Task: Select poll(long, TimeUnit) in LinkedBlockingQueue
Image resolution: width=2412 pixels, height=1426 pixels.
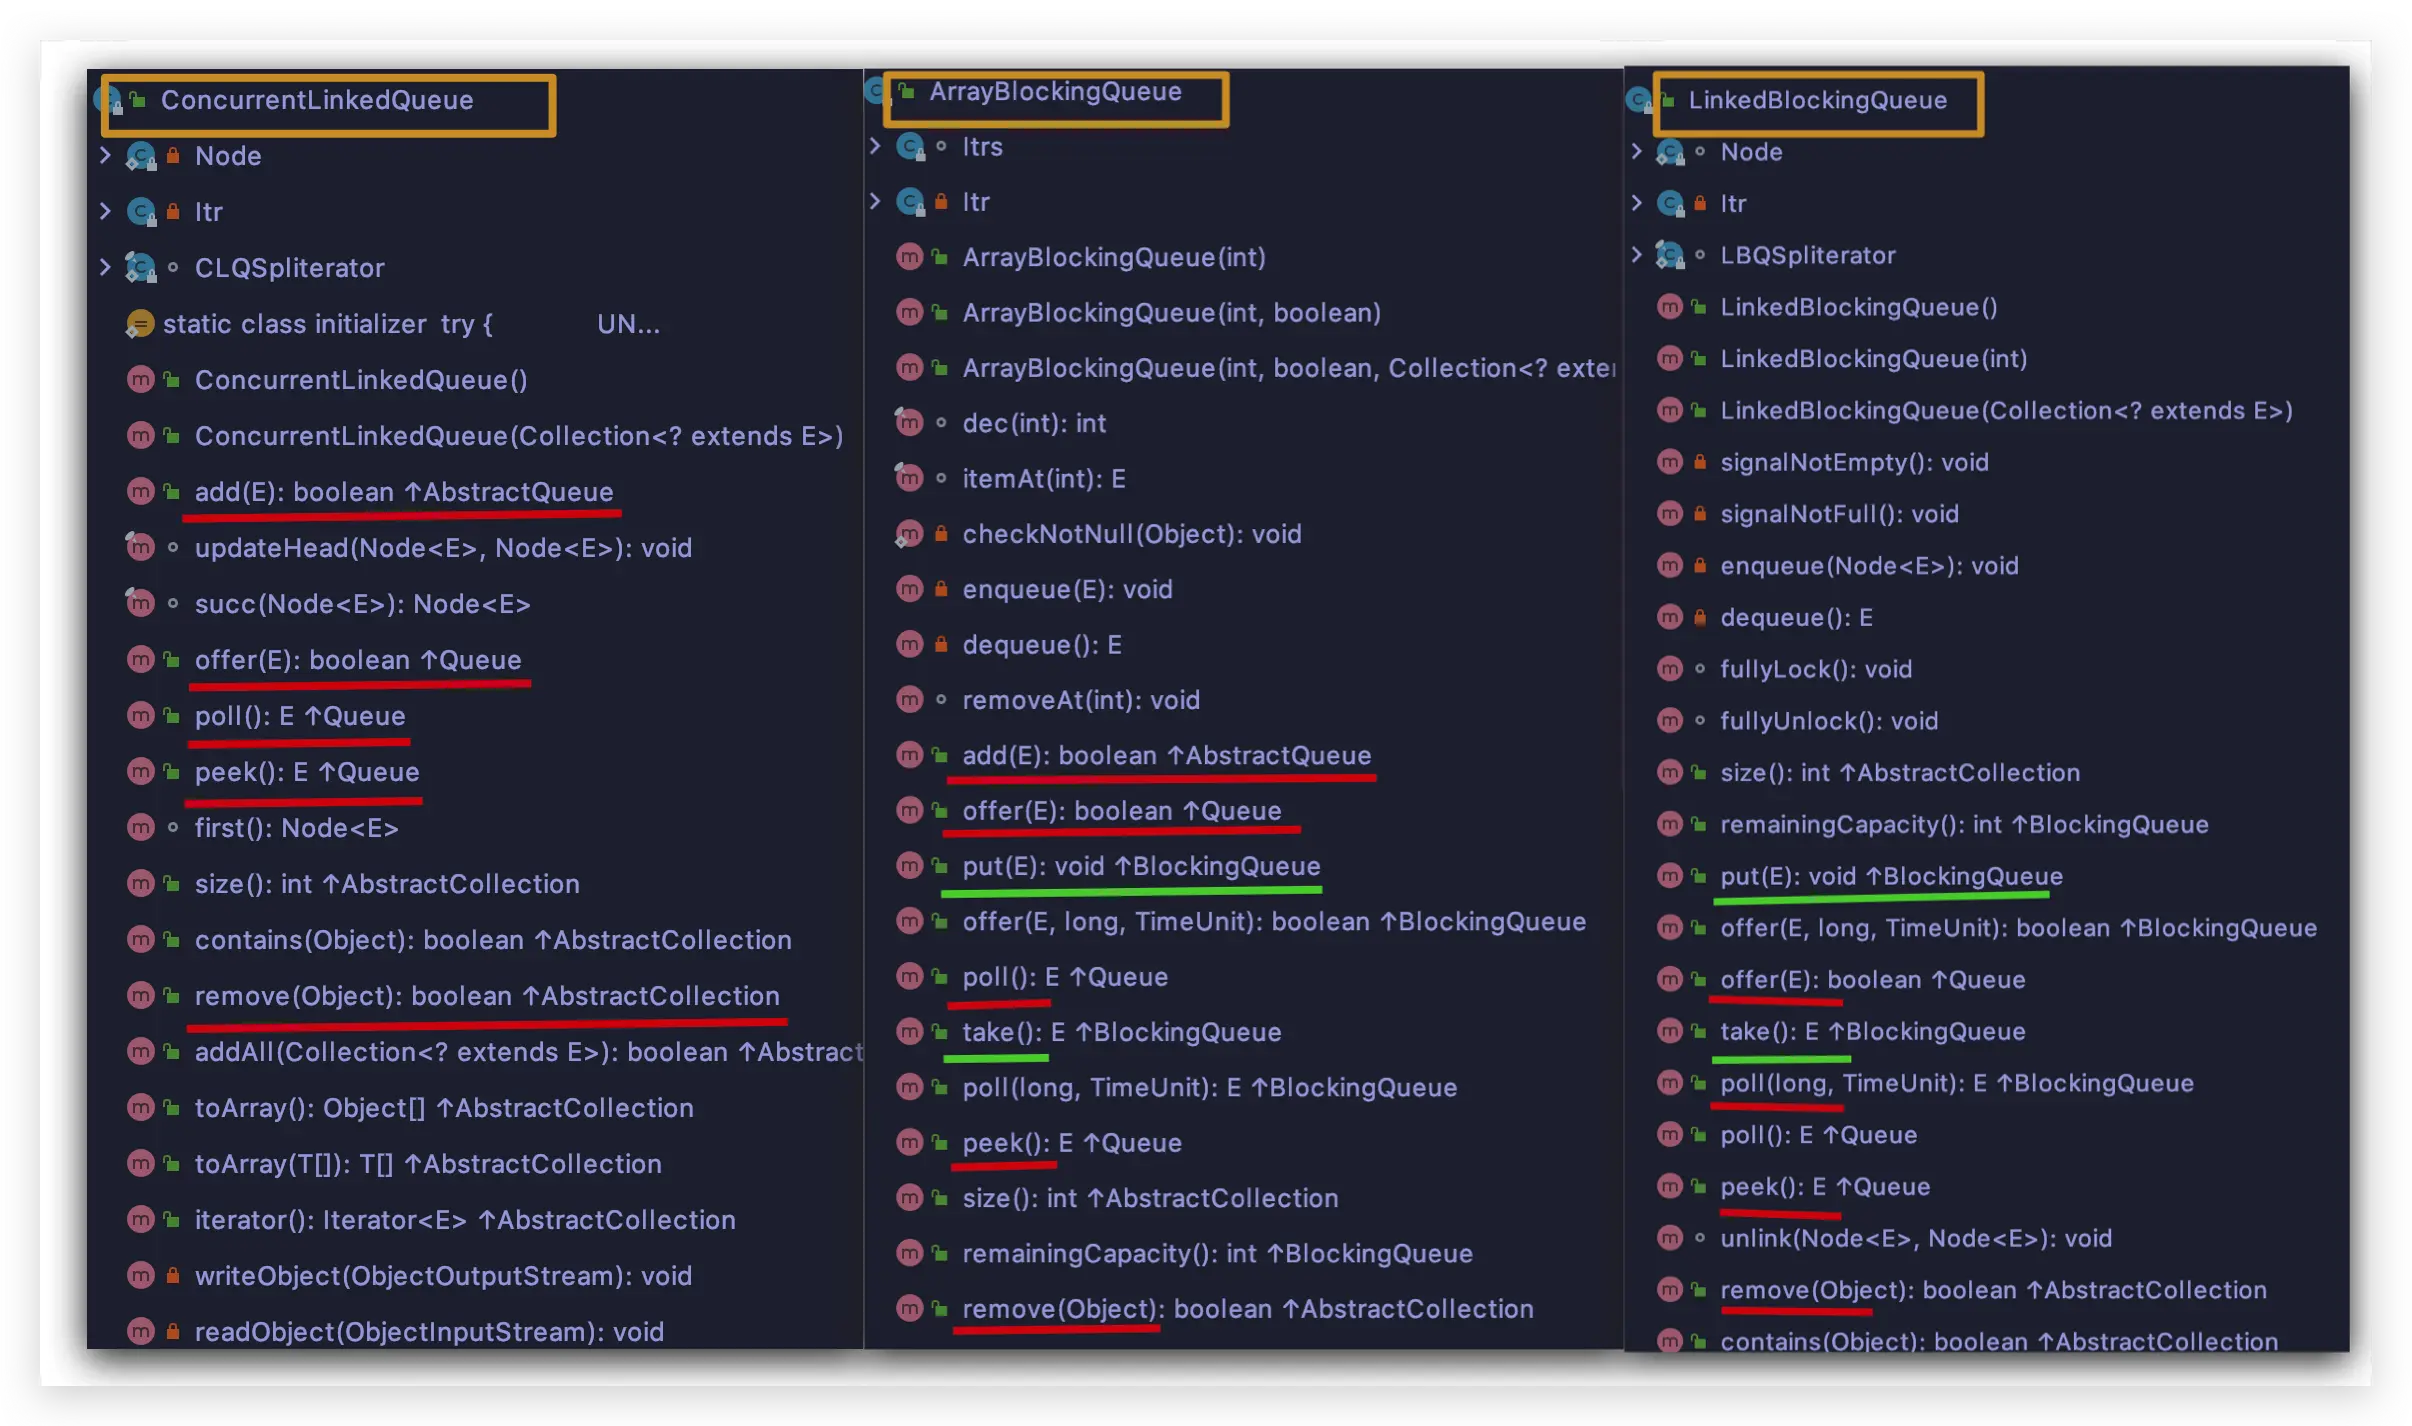Action: pyautogui.click(x=1957, y=1083)
